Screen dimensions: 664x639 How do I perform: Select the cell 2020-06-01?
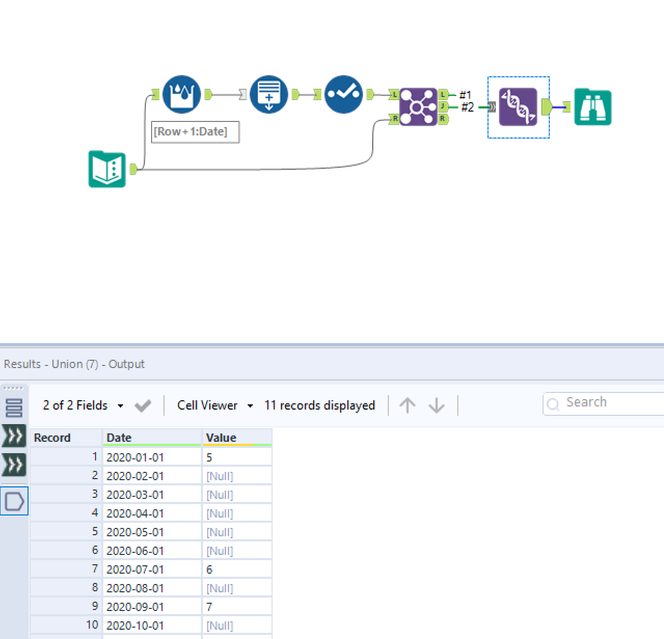pyautogui.click(x=152, y=550)
